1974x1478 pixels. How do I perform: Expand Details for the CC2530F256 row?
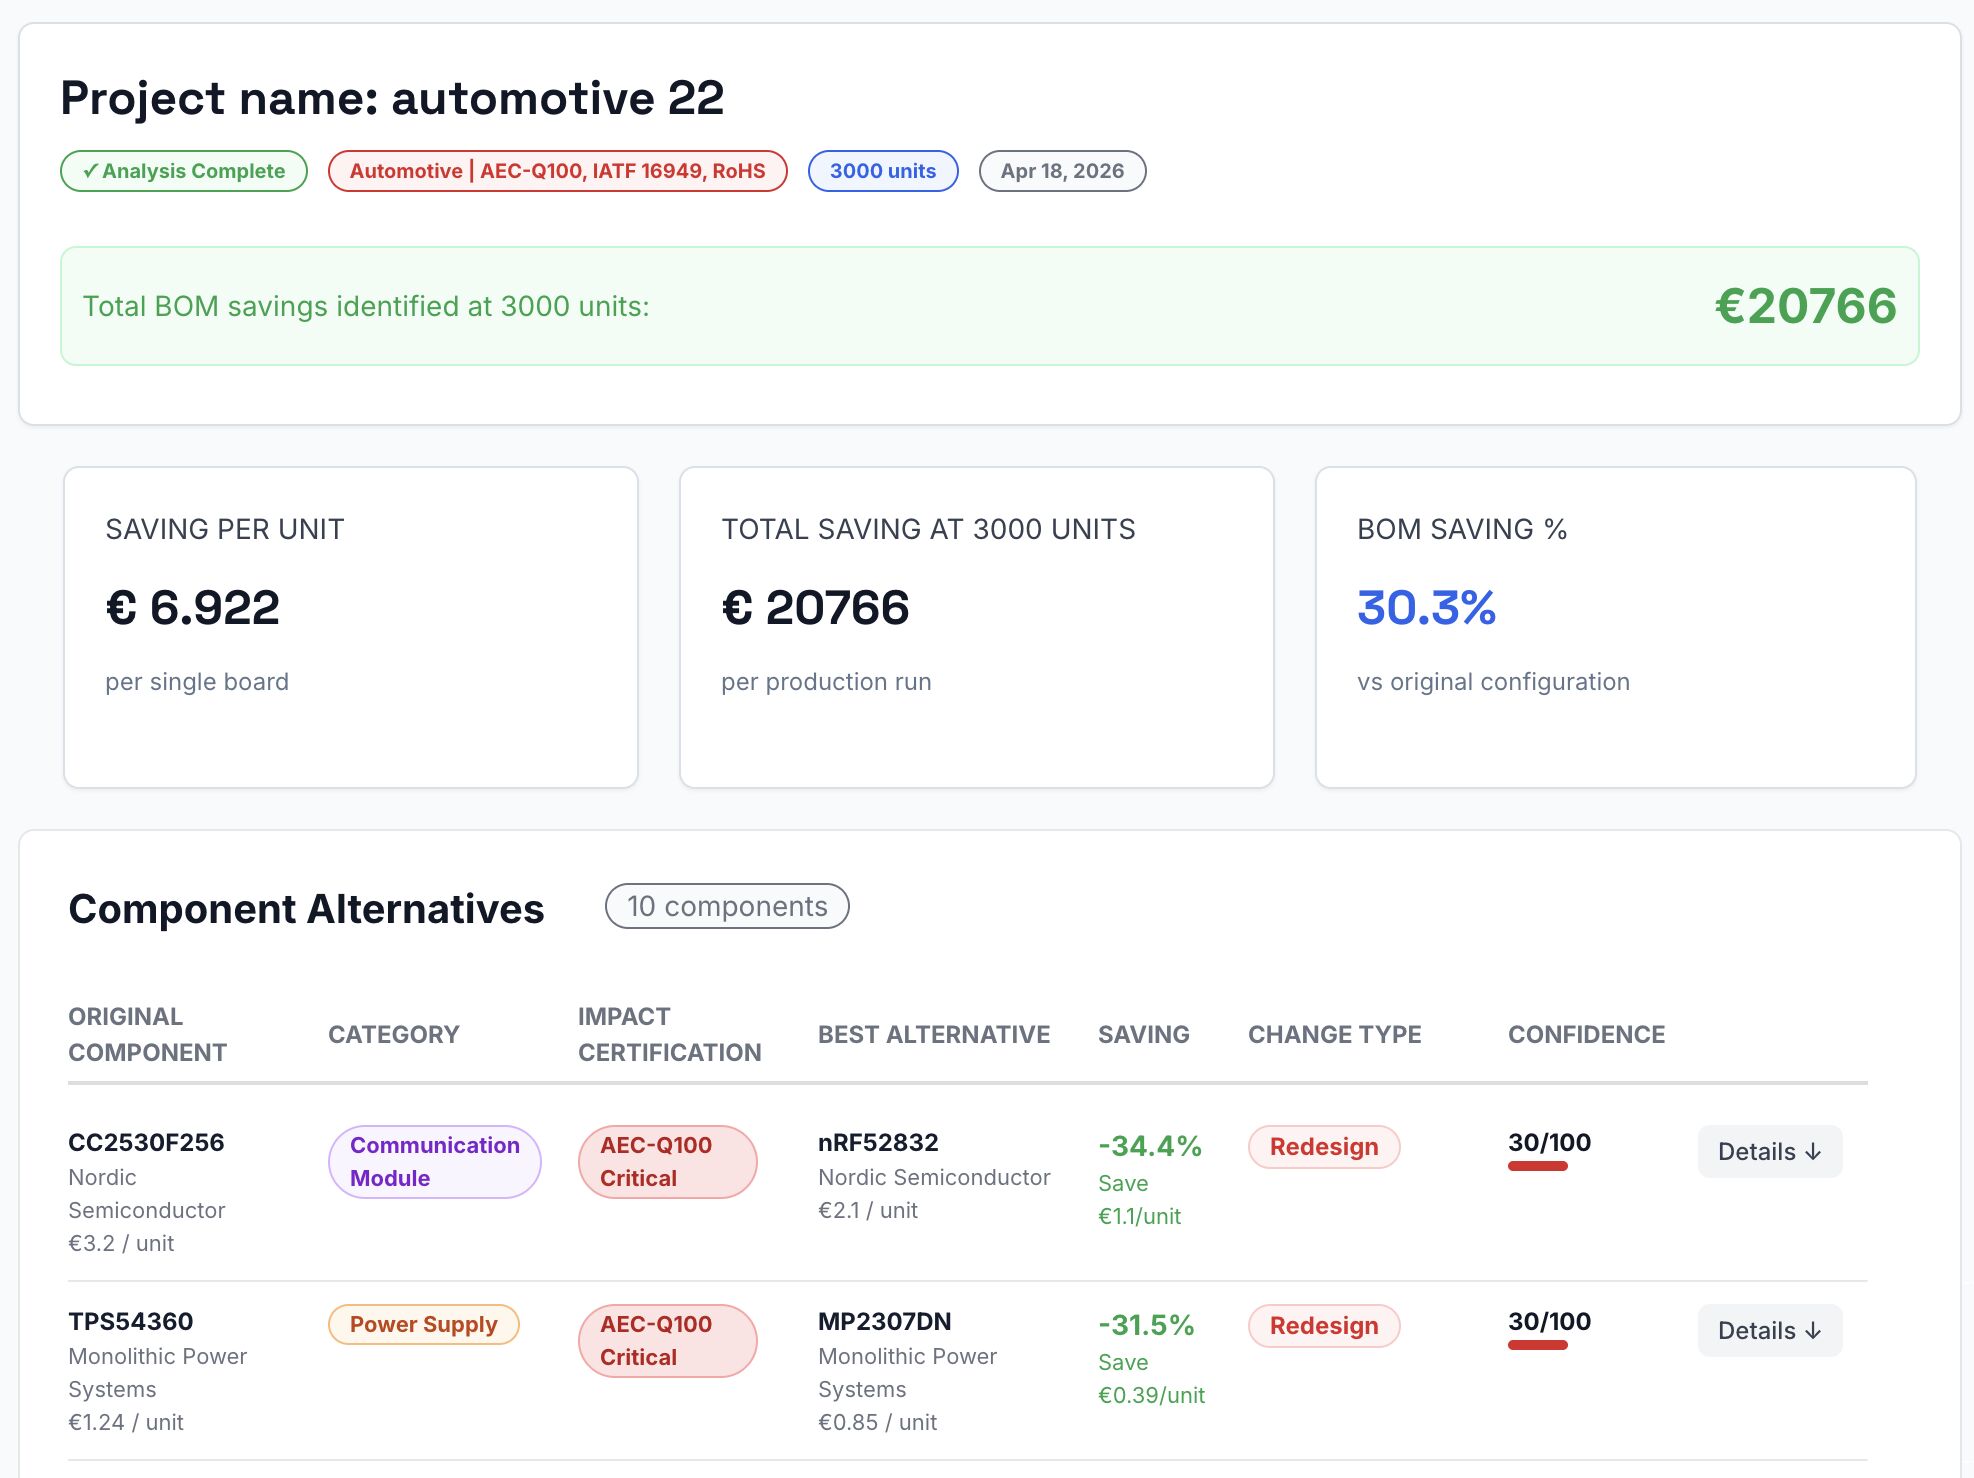click(x=1769, y=1151)
